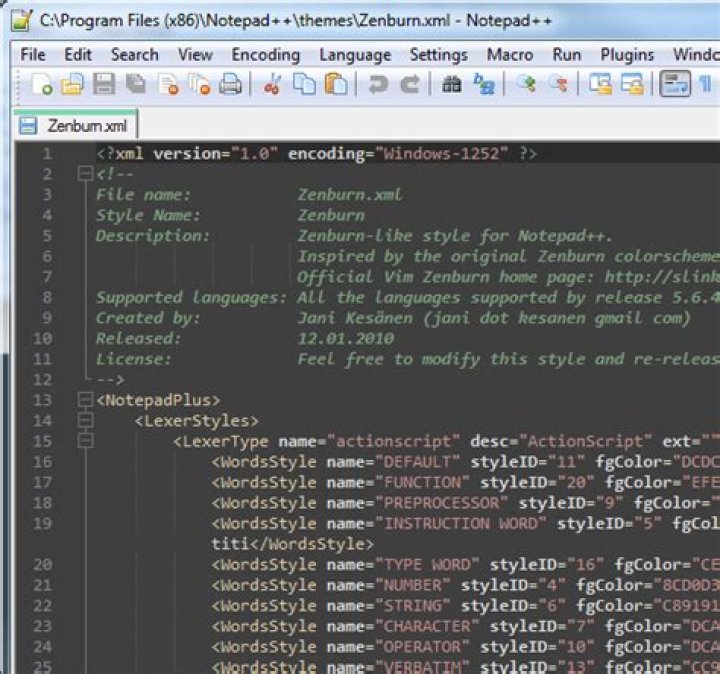Select the Zenburn.xml document tab
The image size is (720, 674).
(75, 125)
